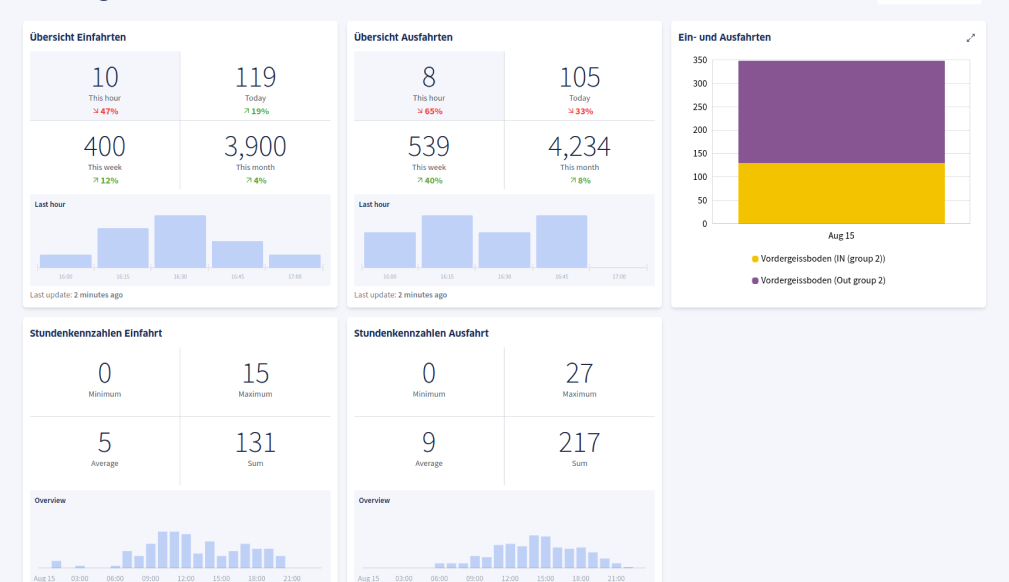Screen dimensions: 1009x582
Task: Click the 16:30 bar in Einfahrten Last hour chart
Action: tap(180, 241)
